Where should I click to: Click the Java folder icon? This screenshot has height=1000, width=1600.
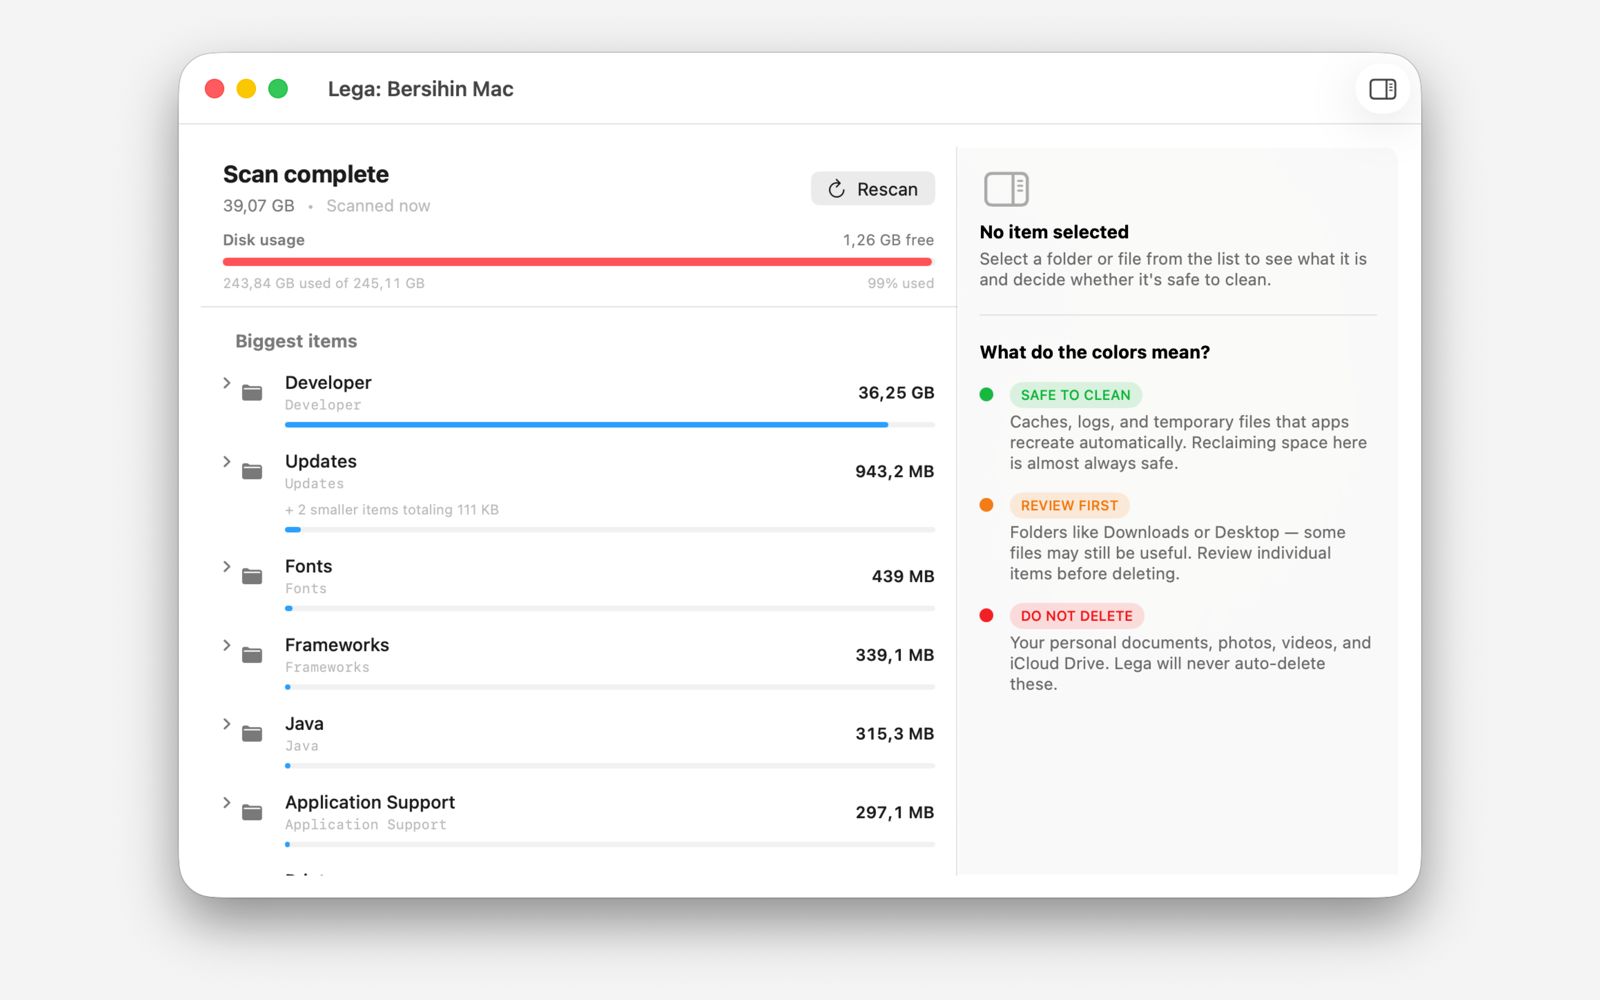[252, 734]
